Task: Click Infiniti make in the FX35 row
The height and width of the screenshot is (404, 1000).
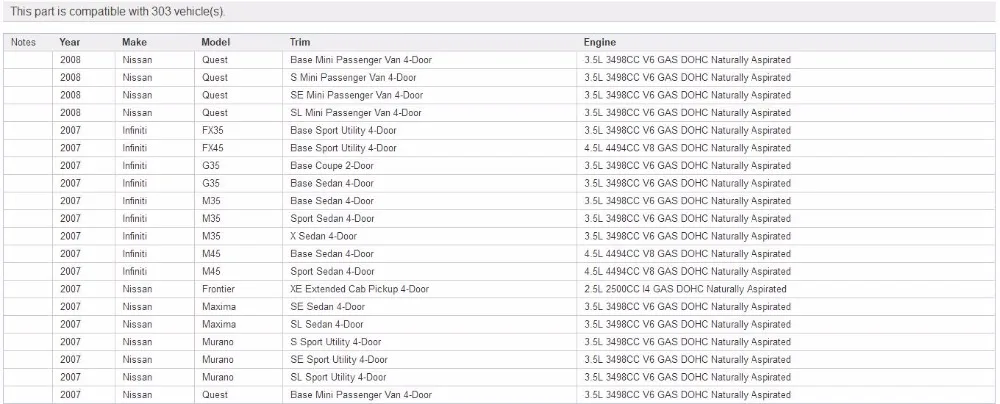Action: tap(135, 130)
